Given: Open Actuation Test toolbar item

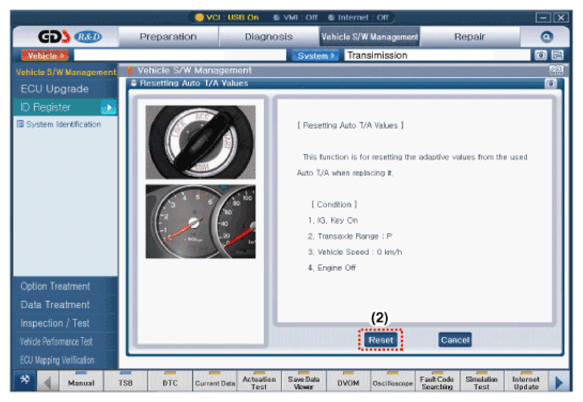Looking at the screenshot, I should (259, 381).
